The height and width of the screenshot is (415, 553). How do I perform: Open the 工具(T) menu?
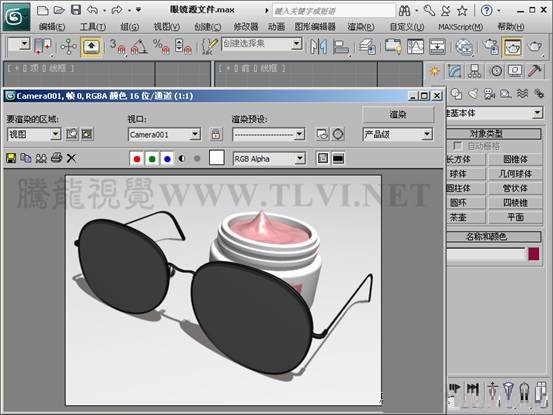tap(93, 27)
